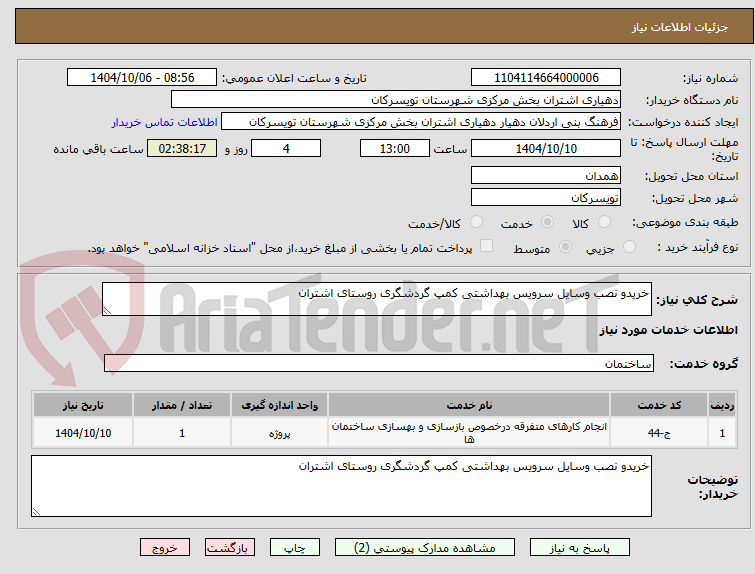755x574 pixels.
Task: Click the شماره نیاز number field
Action: [546, 78]
